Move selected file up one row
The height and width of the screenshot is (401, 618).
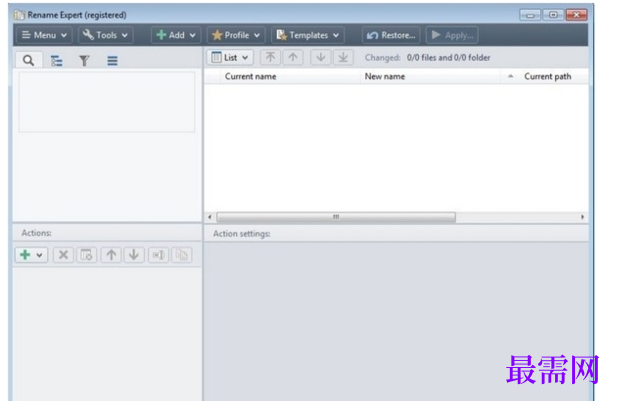pyautogui.click(x=292, y=58)
